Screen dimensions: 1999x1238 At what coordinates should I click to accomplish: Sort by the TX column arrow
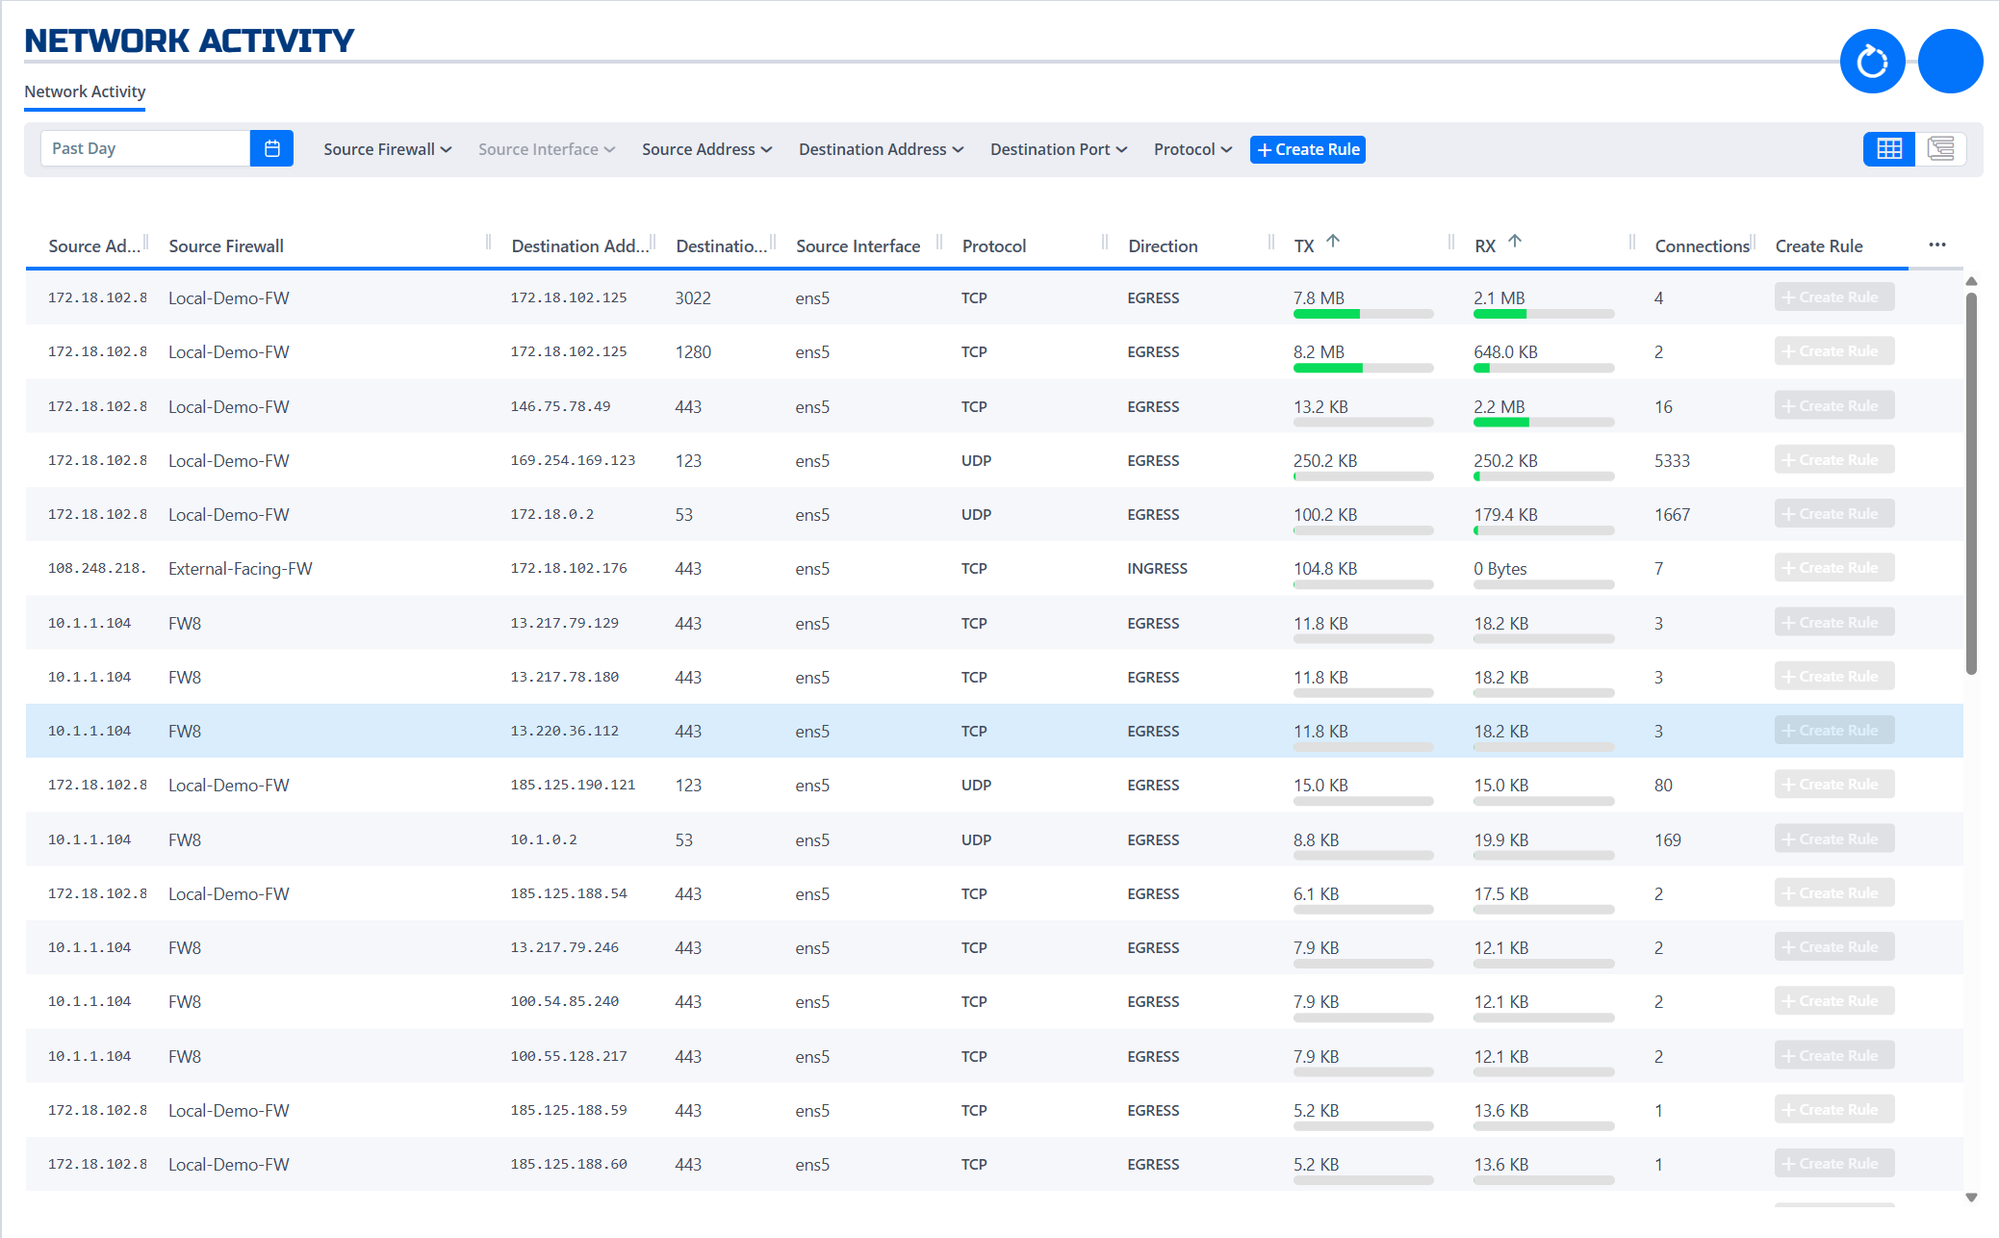[1333, 241]
